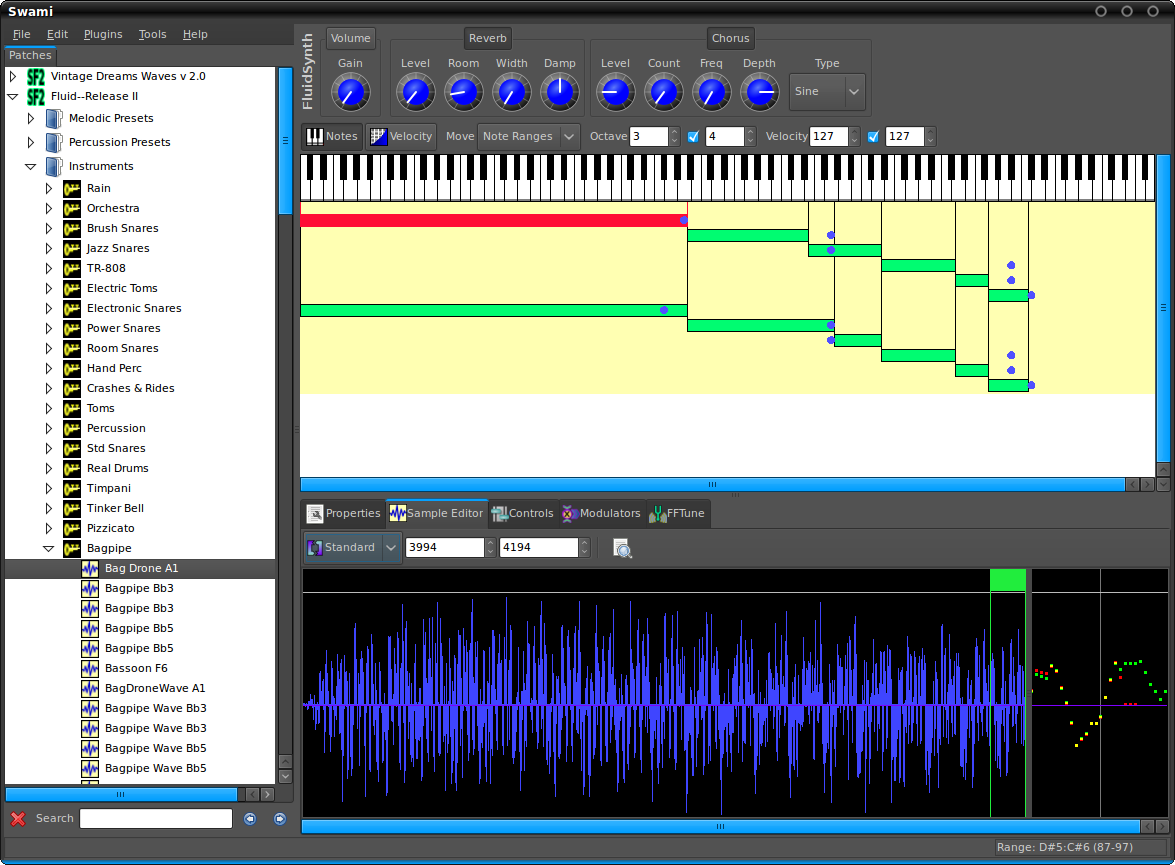The width and height of the screenshot is (1175, 865).
Task: Click the loop start field showing 3994
Action: [x=444, y=548]
